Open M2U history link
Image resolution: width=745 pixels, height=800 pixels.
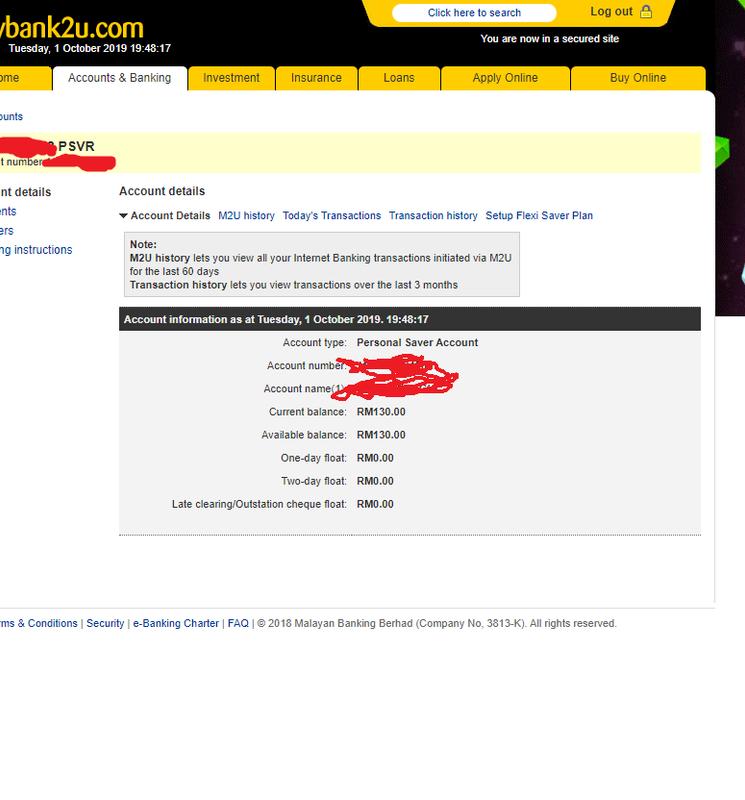[246, 216]
